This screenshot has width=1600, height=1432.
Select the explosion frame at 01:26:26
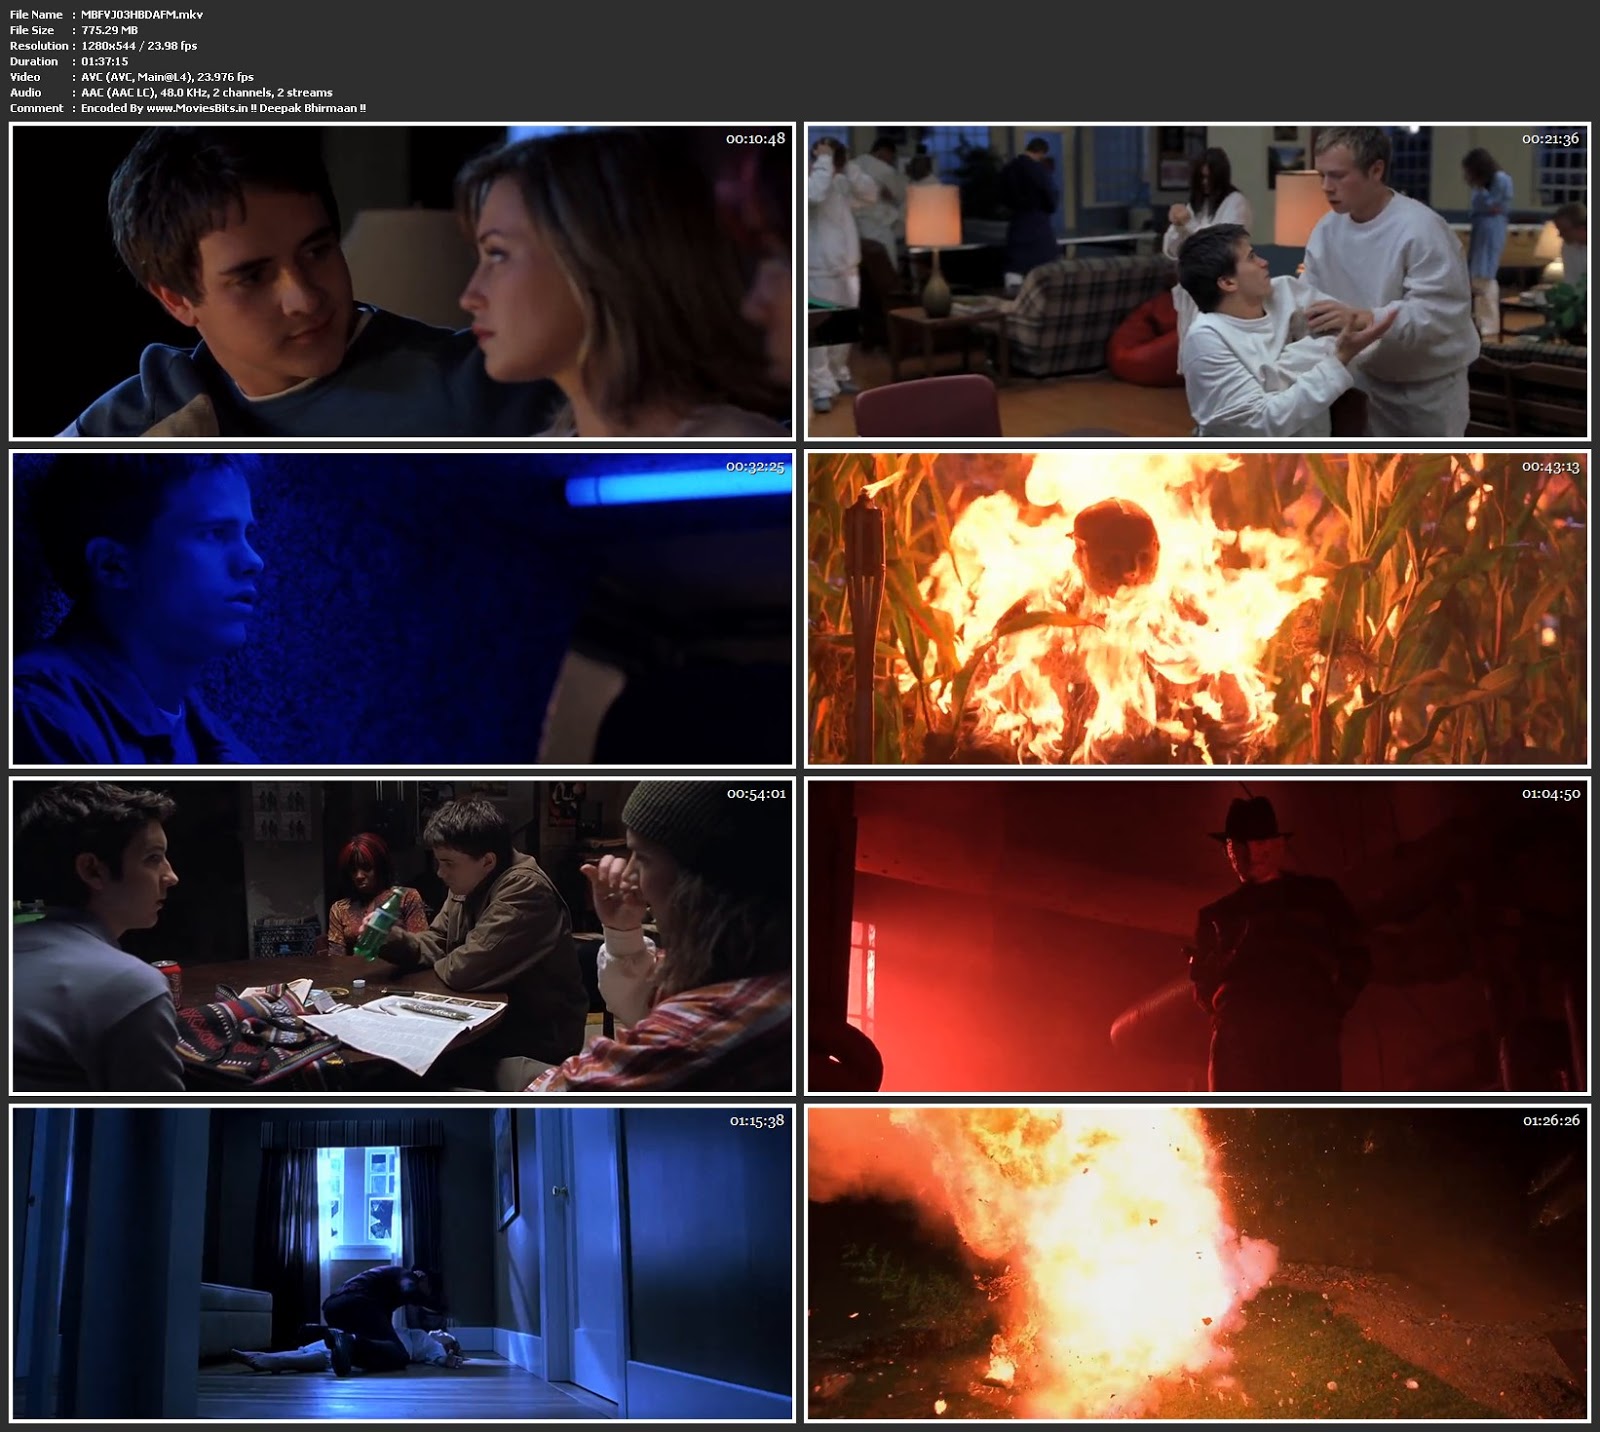point(1197,1263)
